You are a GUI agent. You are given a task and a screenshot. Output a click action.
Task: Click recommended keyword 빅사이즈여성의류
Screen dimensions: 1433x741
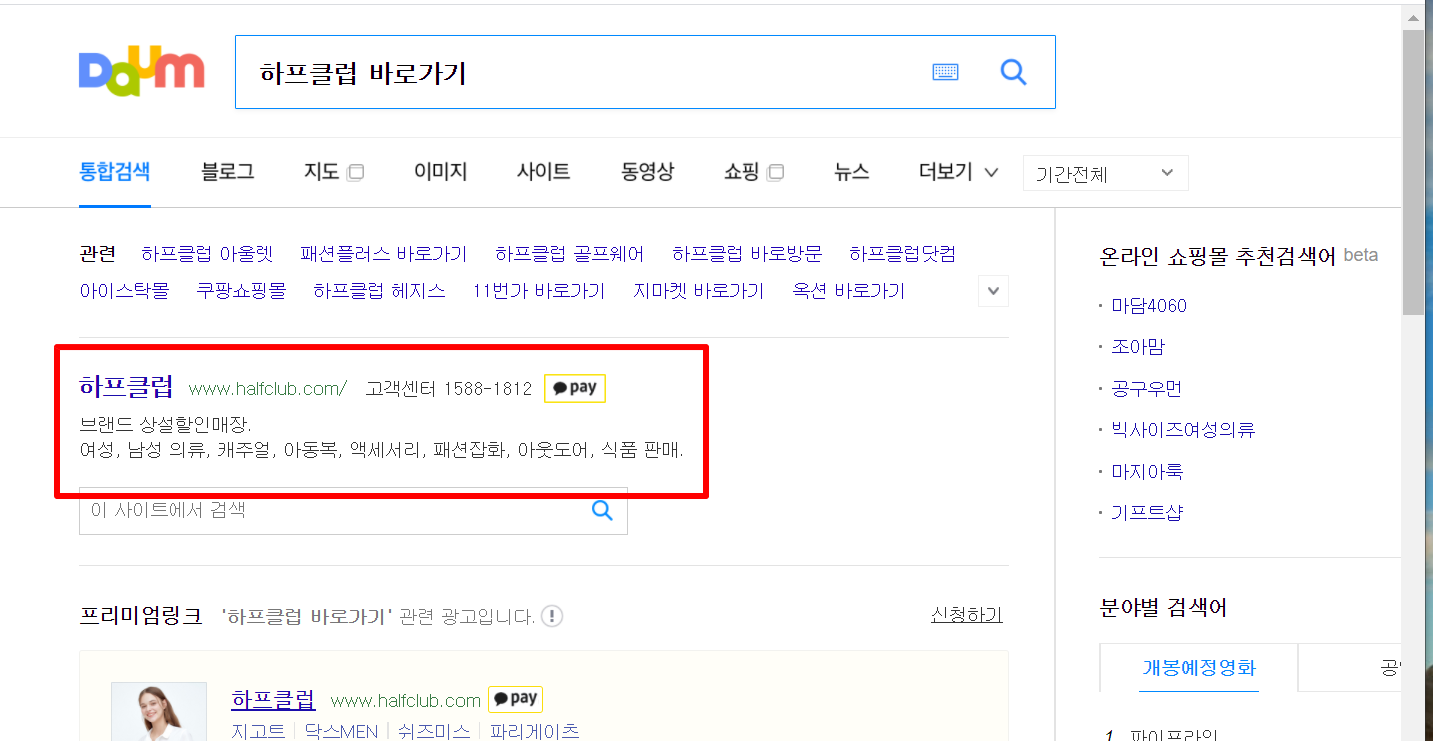[1183, 430]
